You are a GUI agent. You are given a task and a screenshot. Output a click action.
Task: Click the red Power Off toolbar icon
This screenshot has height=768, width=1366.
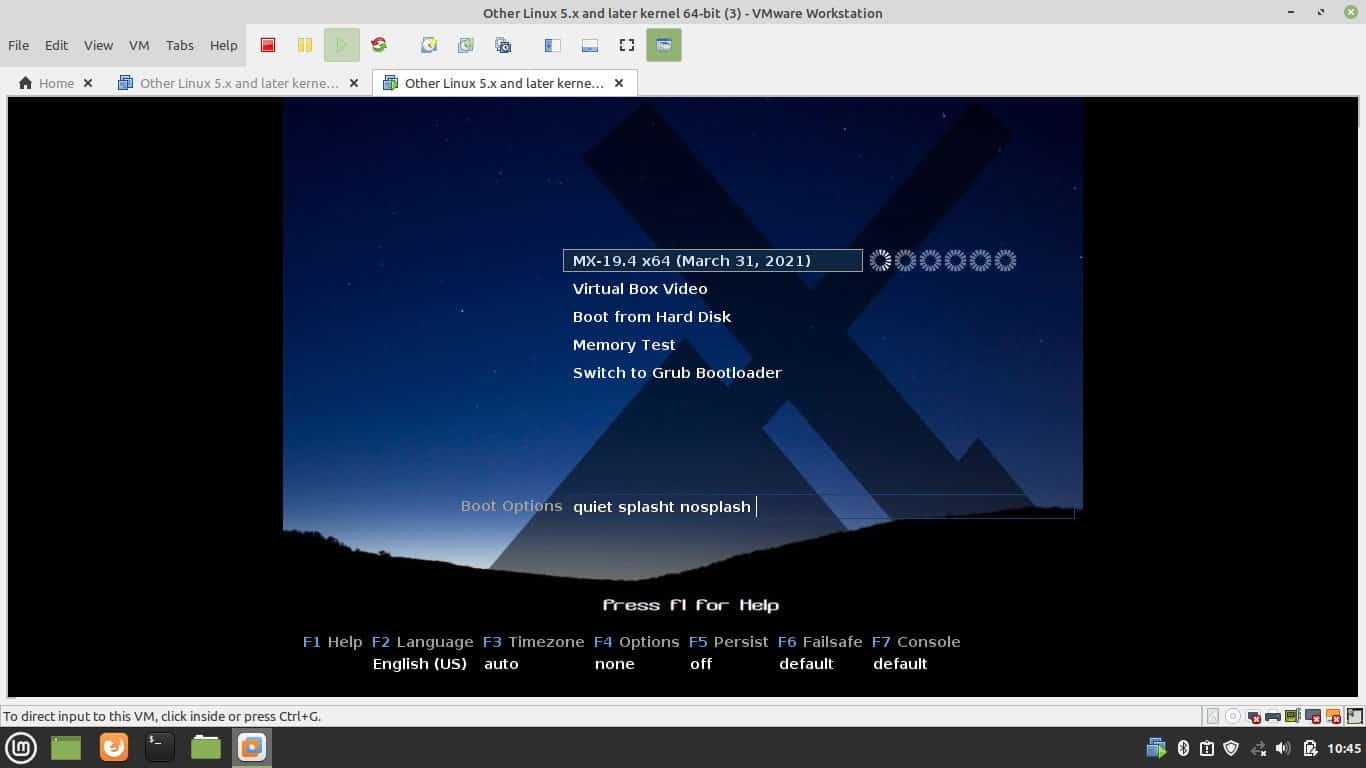(x=268, y=45)
